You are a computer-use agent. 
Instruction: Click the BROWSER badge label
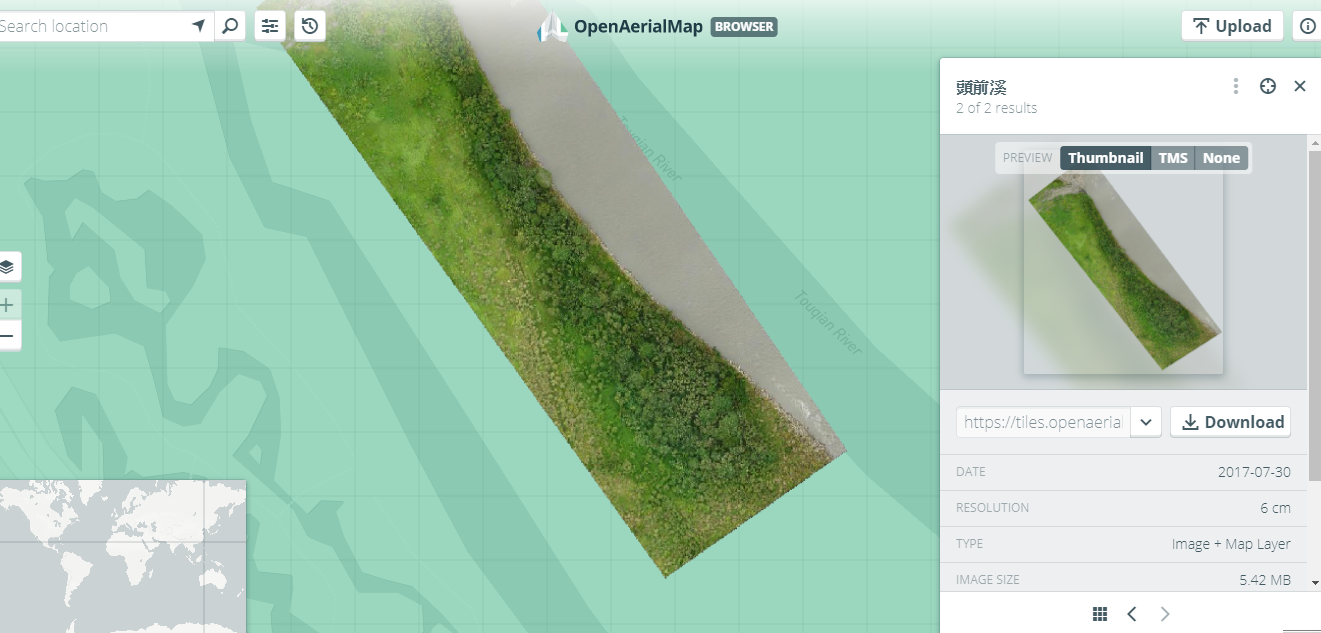point(744,27)
